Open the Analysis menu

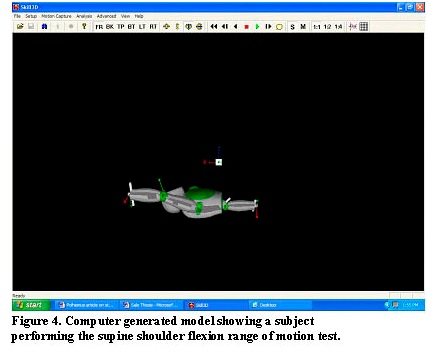click(x=84, y=16)
